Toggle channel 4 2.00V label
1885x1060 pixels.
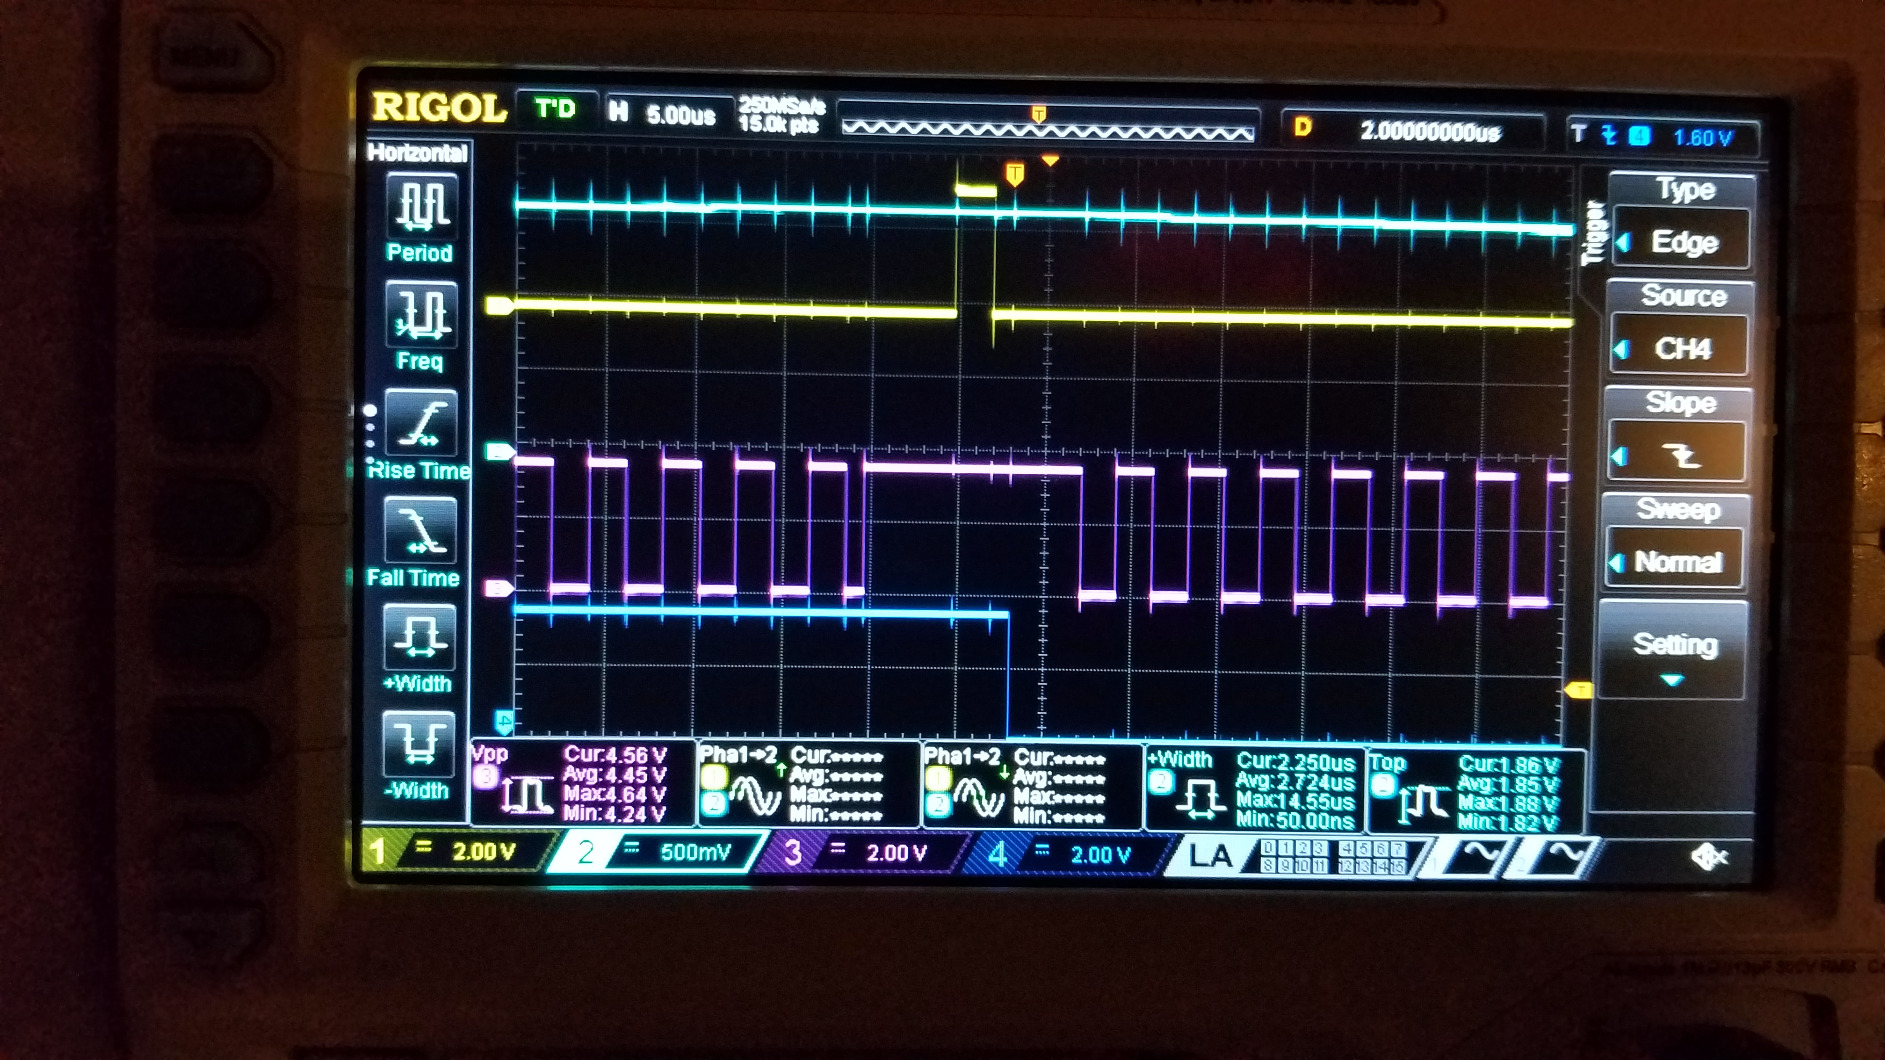1070,854
